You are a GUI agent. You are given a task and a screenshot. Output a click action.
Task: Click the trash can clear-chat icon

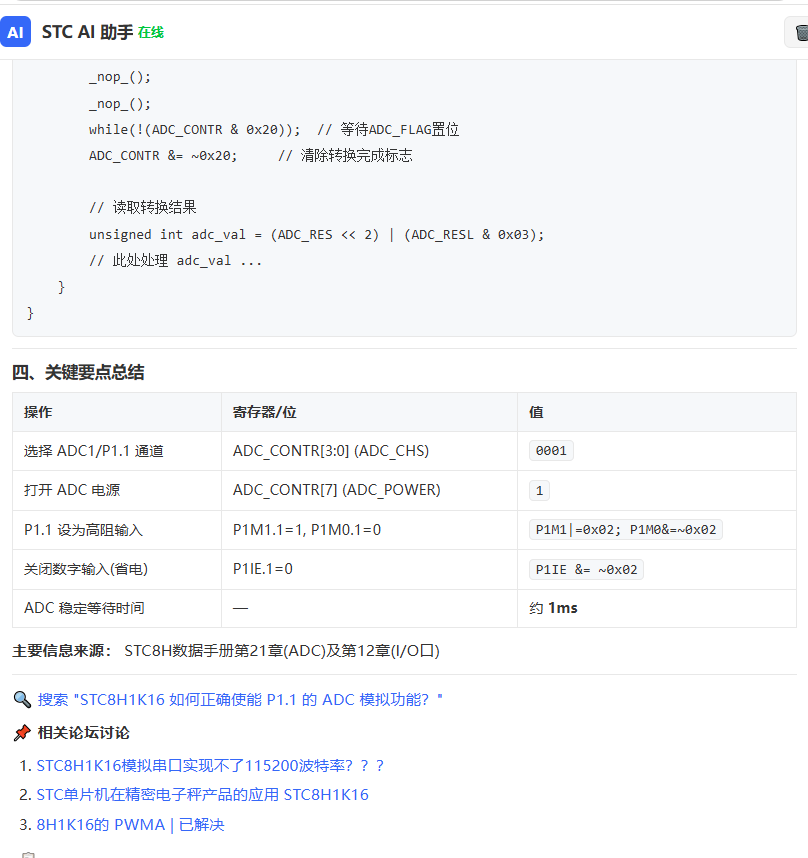tap(801, 32)
